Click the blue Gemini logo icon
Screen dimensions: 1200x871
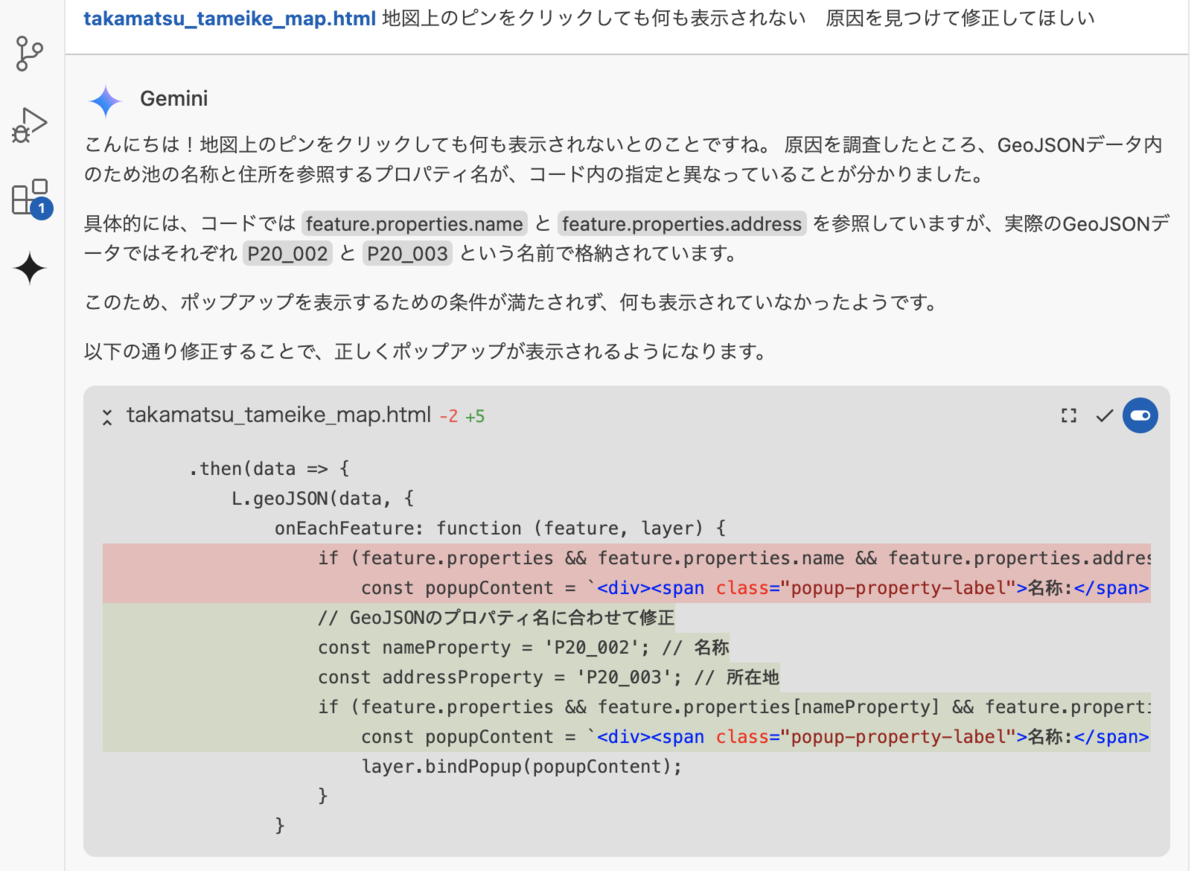tap(105, 100)
